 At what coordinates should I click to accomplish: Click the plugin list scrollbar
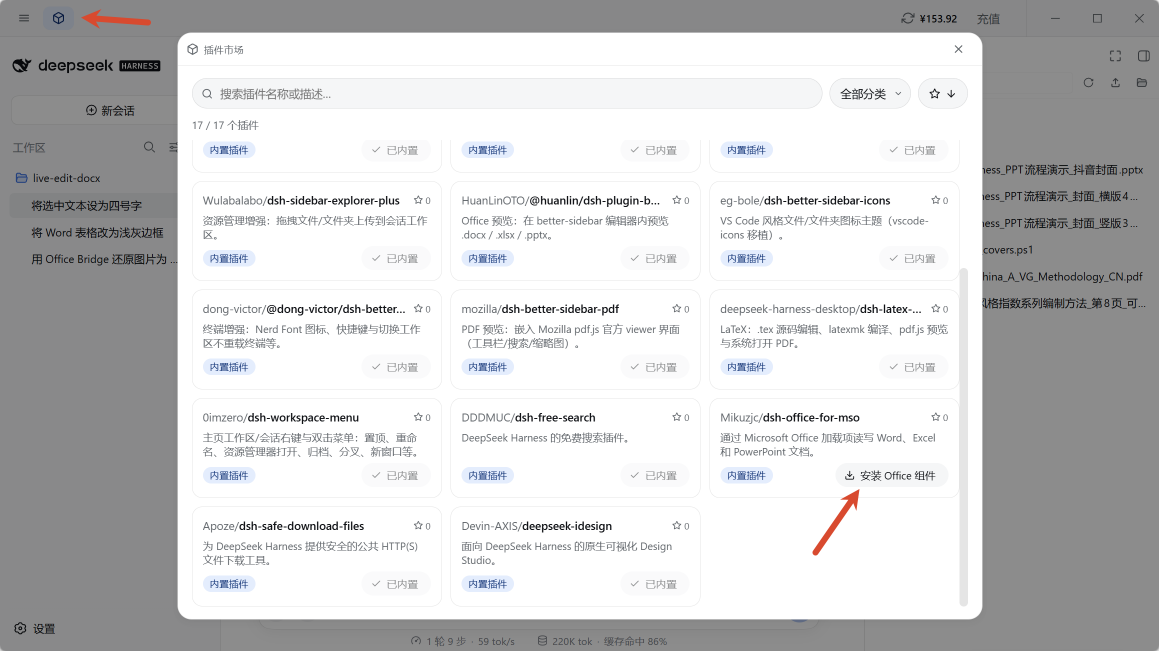[963, 437]
